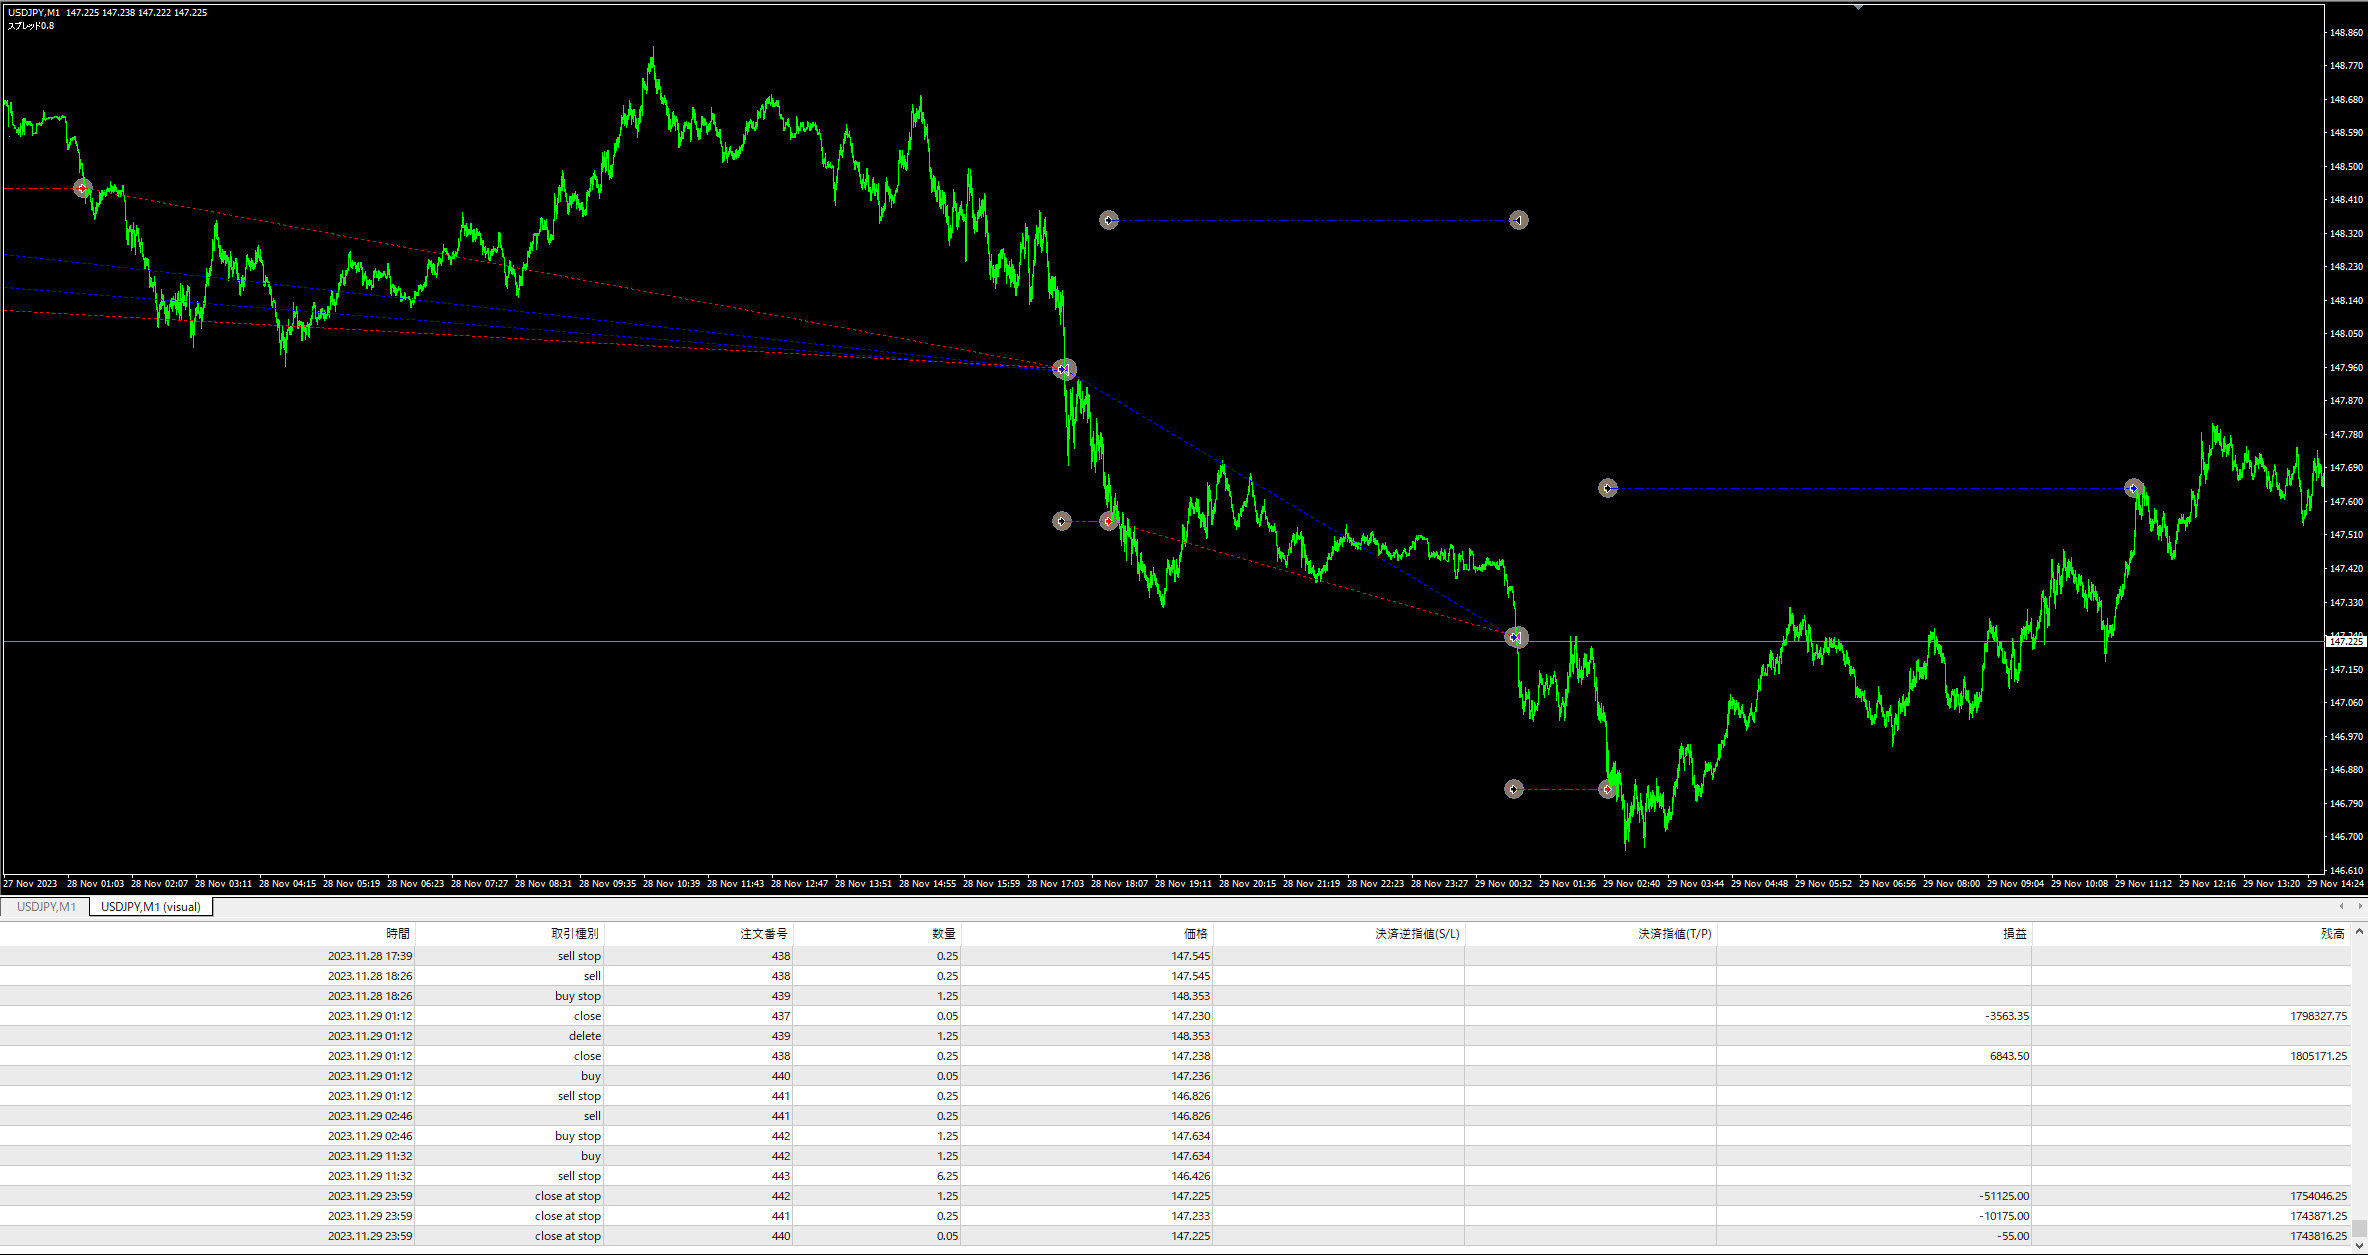Click the 残高 column header
Viewport: 2368px width, 1255px height.
2332,934
